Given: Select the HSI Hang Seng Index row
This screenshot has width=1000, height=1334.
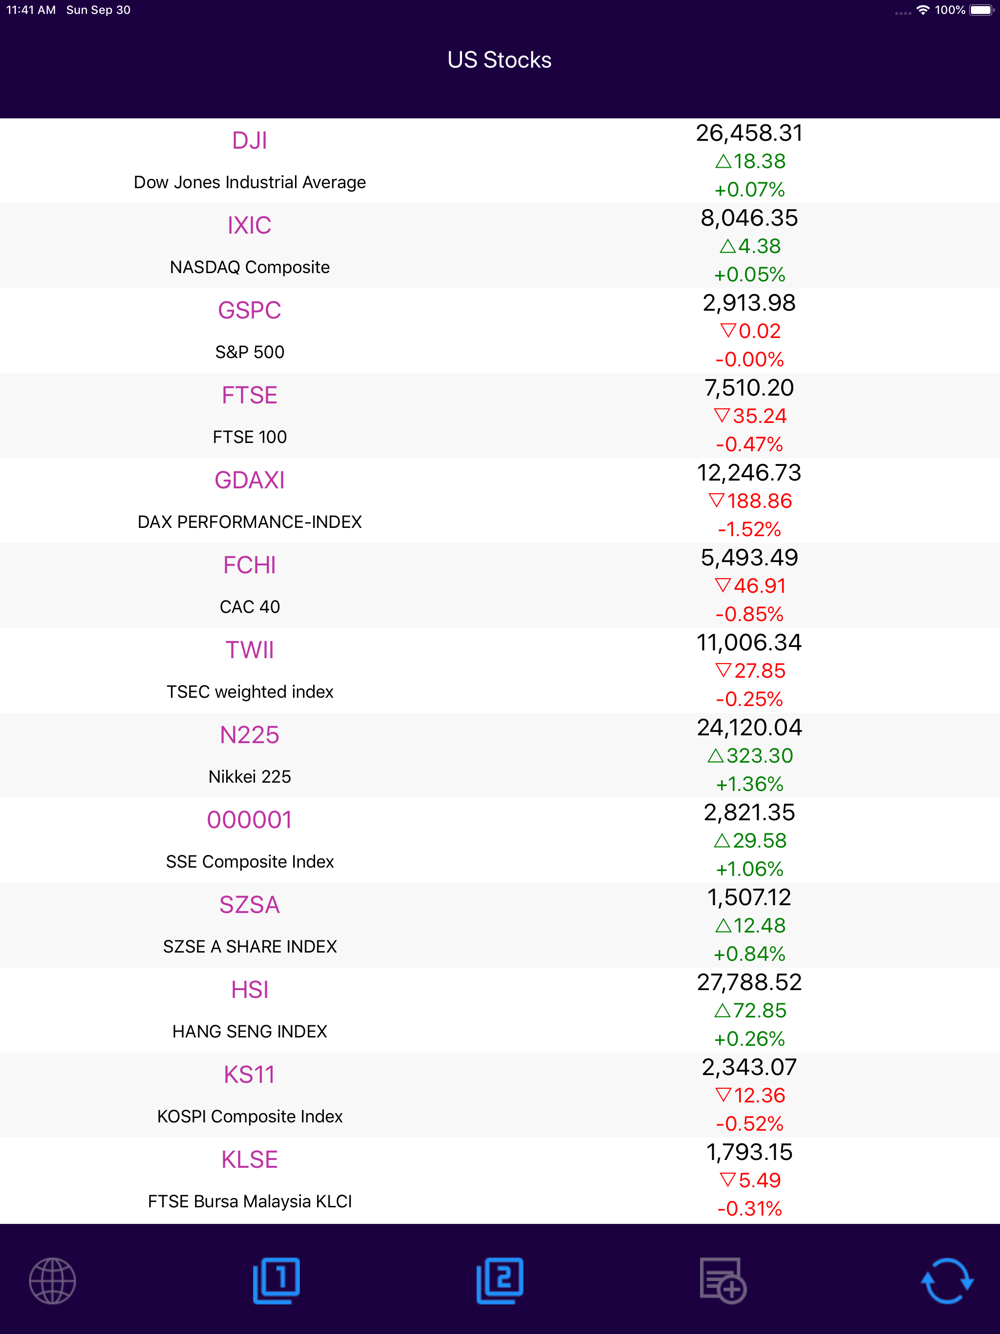Looking at the screenshot, I should [x=500, y=1011].
